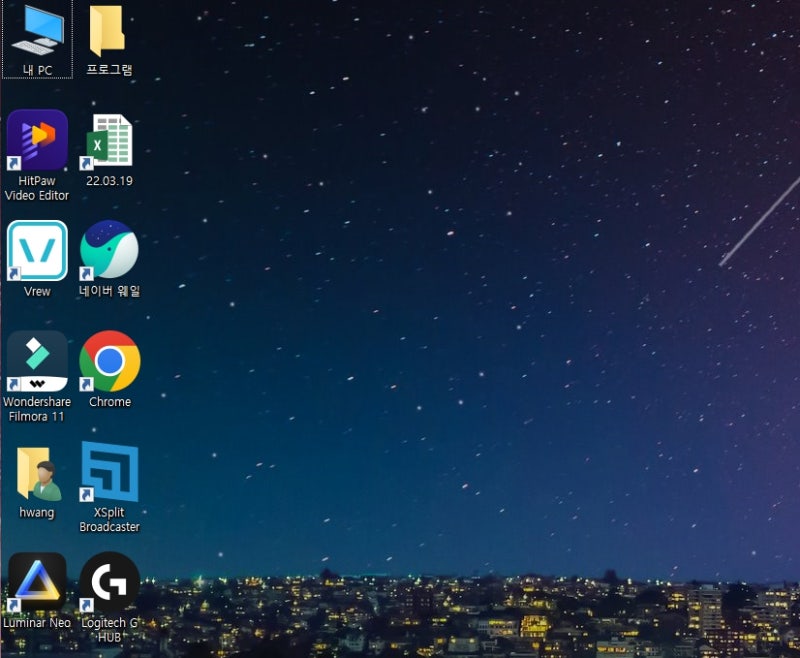The image size is (800, 658).
Task: Select the Chrome shortcut icon
Action: tap(110, 361)
